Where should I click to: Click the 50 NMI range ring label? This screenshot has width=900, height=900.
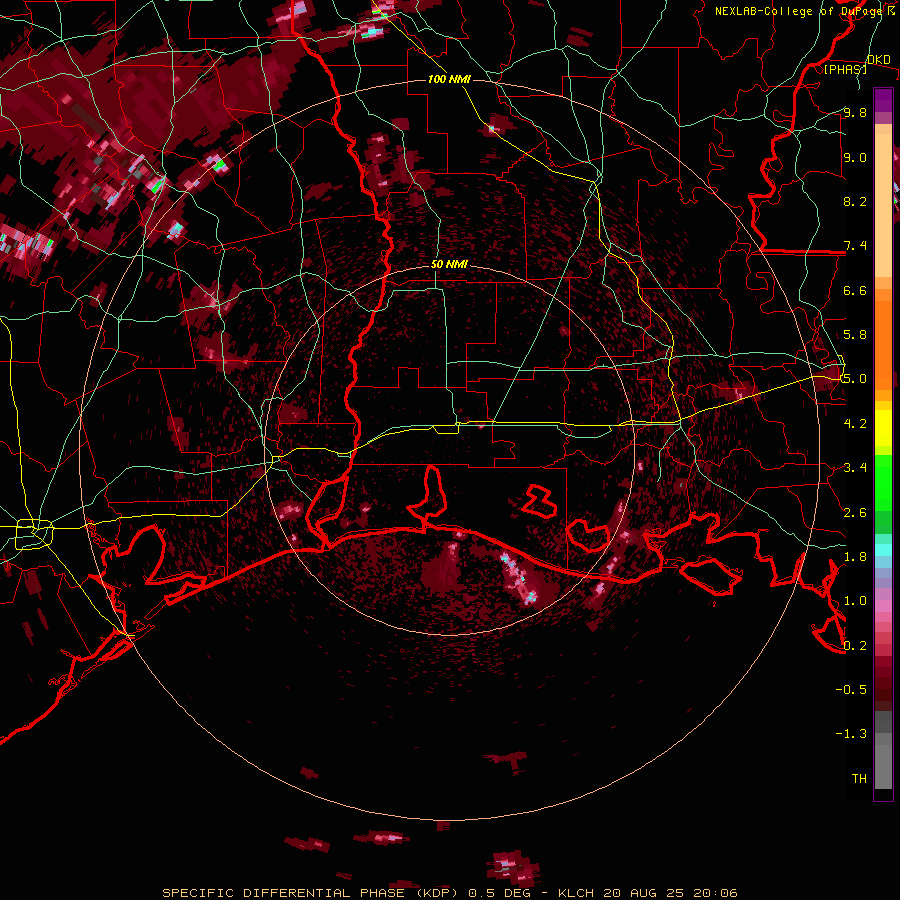pos(449,265)
